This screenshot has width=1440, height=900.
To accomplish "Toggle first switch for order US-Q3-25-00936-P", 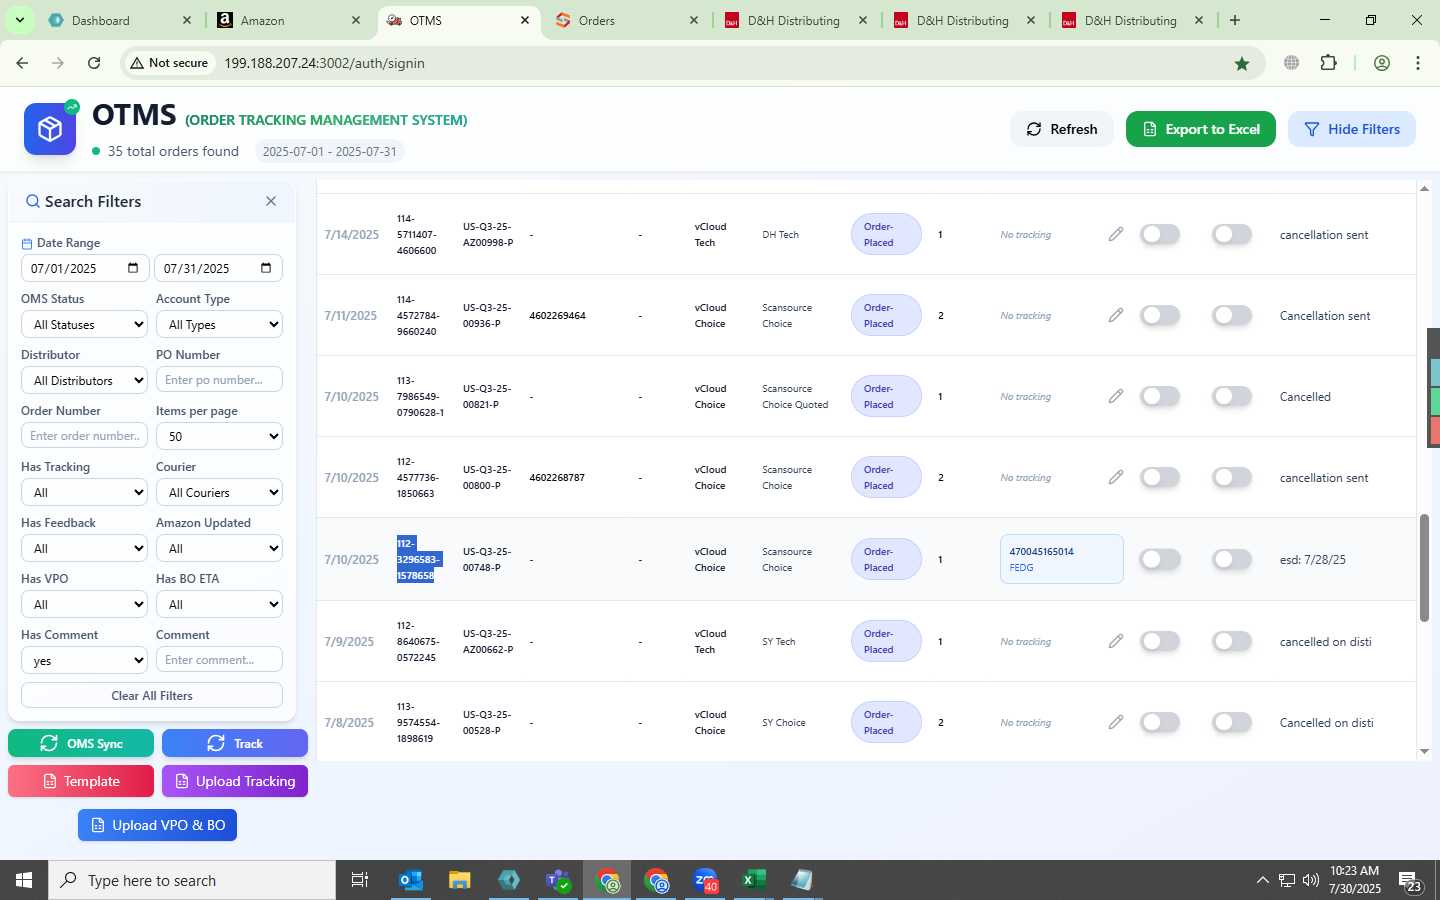I will (x=1160, y=315).
